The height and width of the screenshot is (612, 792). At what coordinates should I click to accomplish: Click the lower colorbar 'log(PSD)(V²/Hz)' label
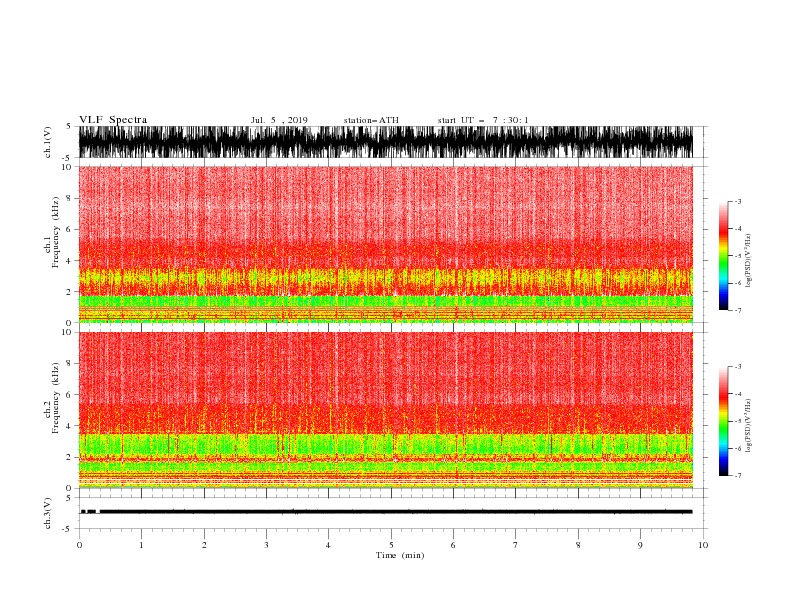click(x=749, y=426)
